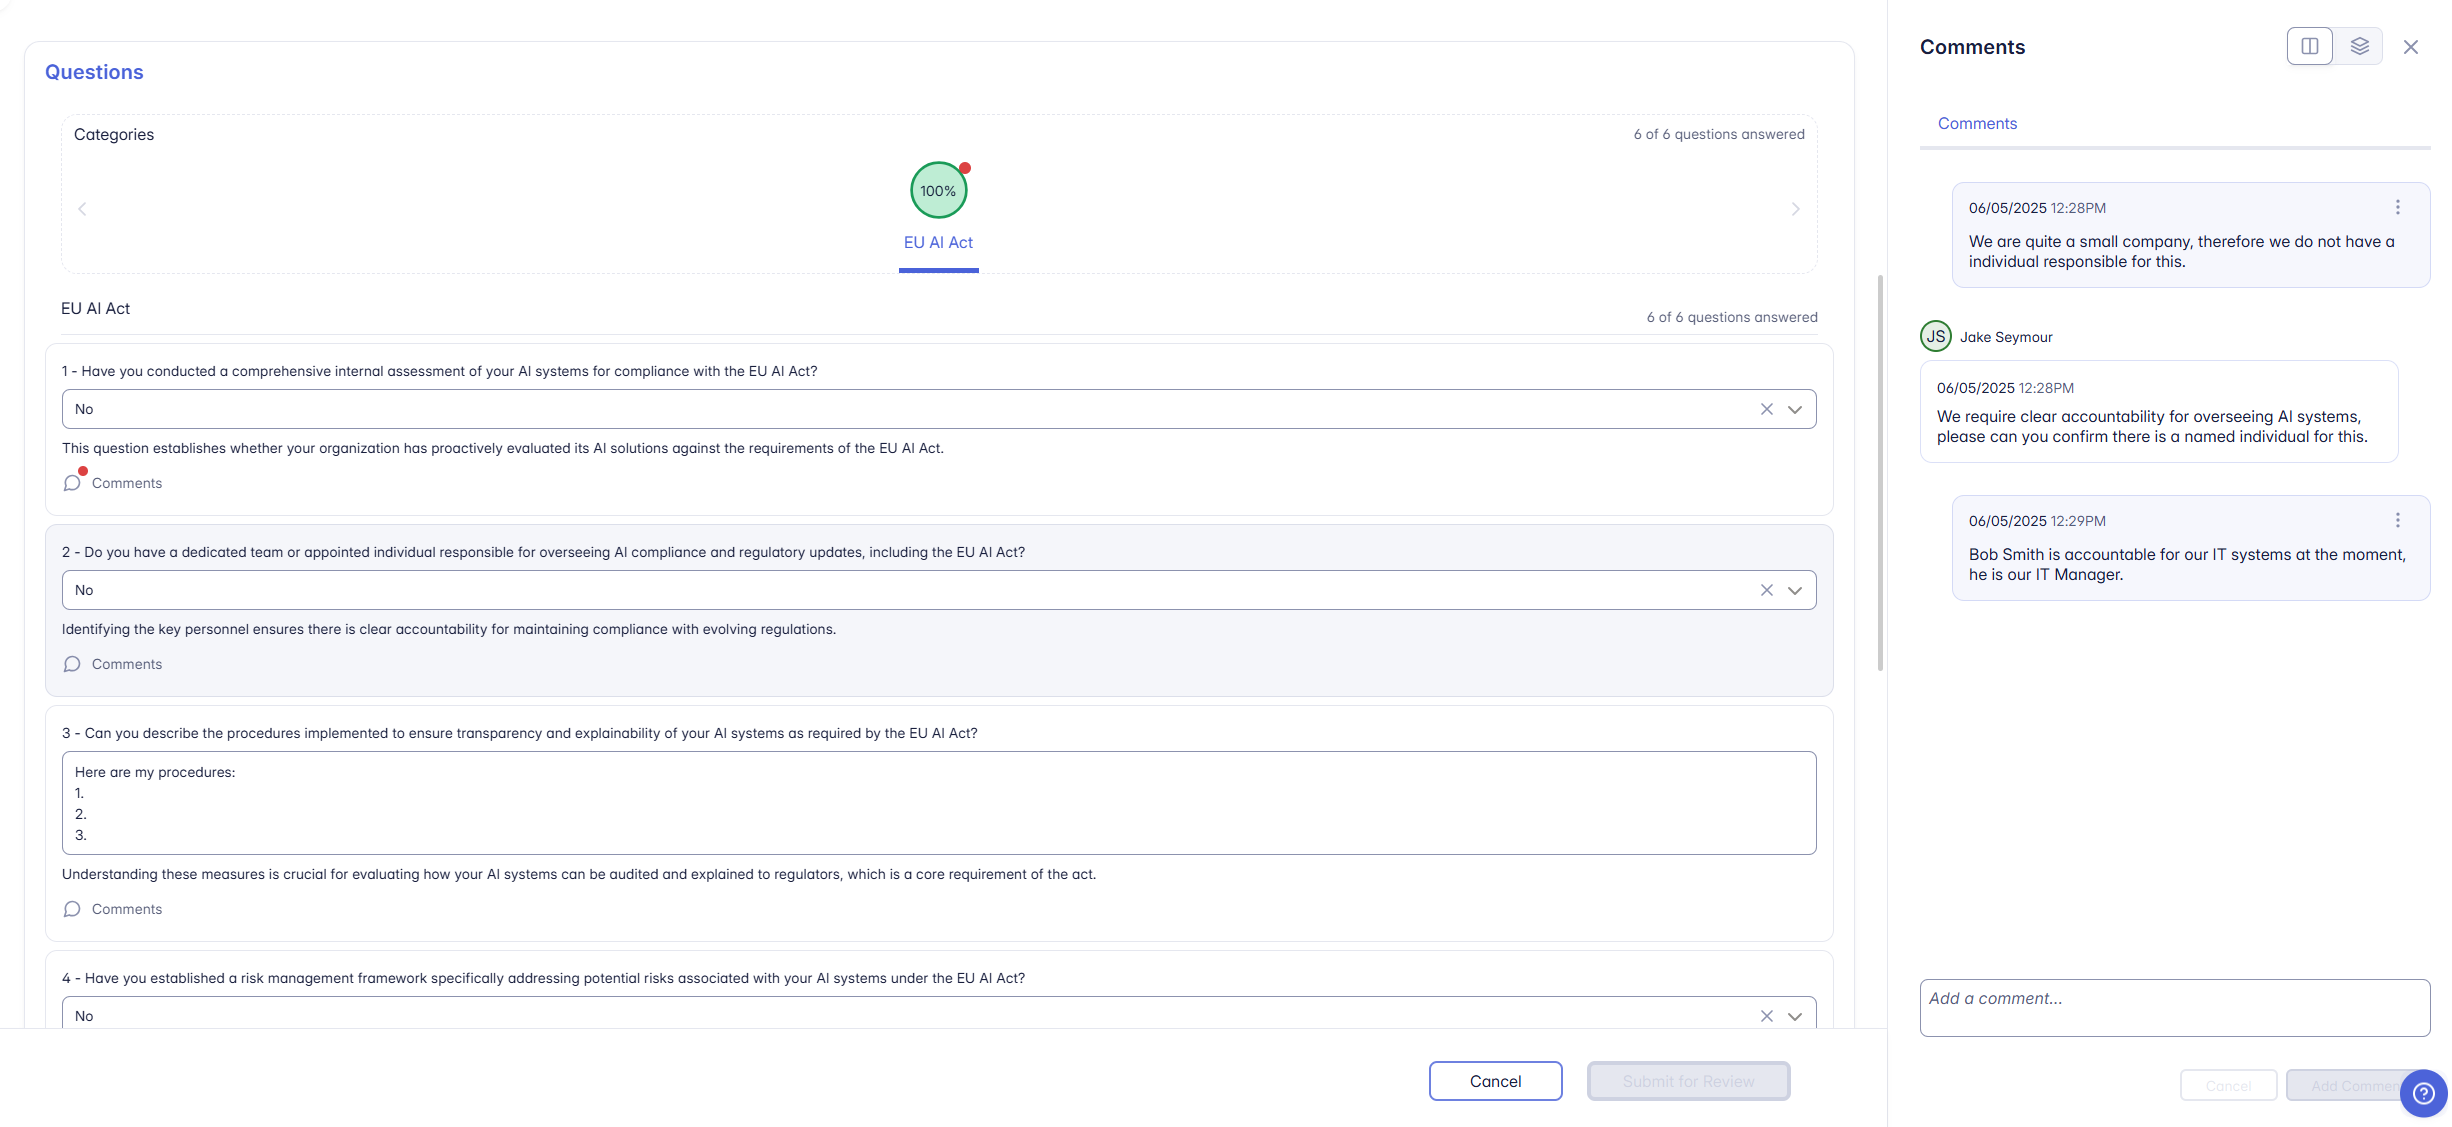Open options menu for 12:28PM small company comment
Image resolution: width=2452 pixels, height=1127 pixels.
point(2397,207)
